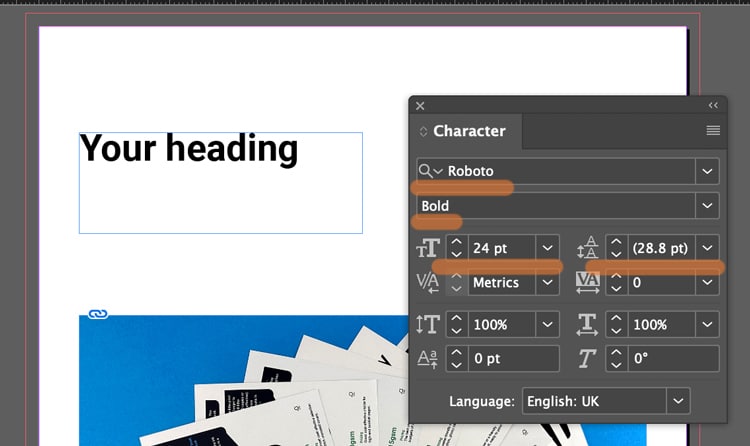Click the font search magnifier icon

(x=425, y=171)
